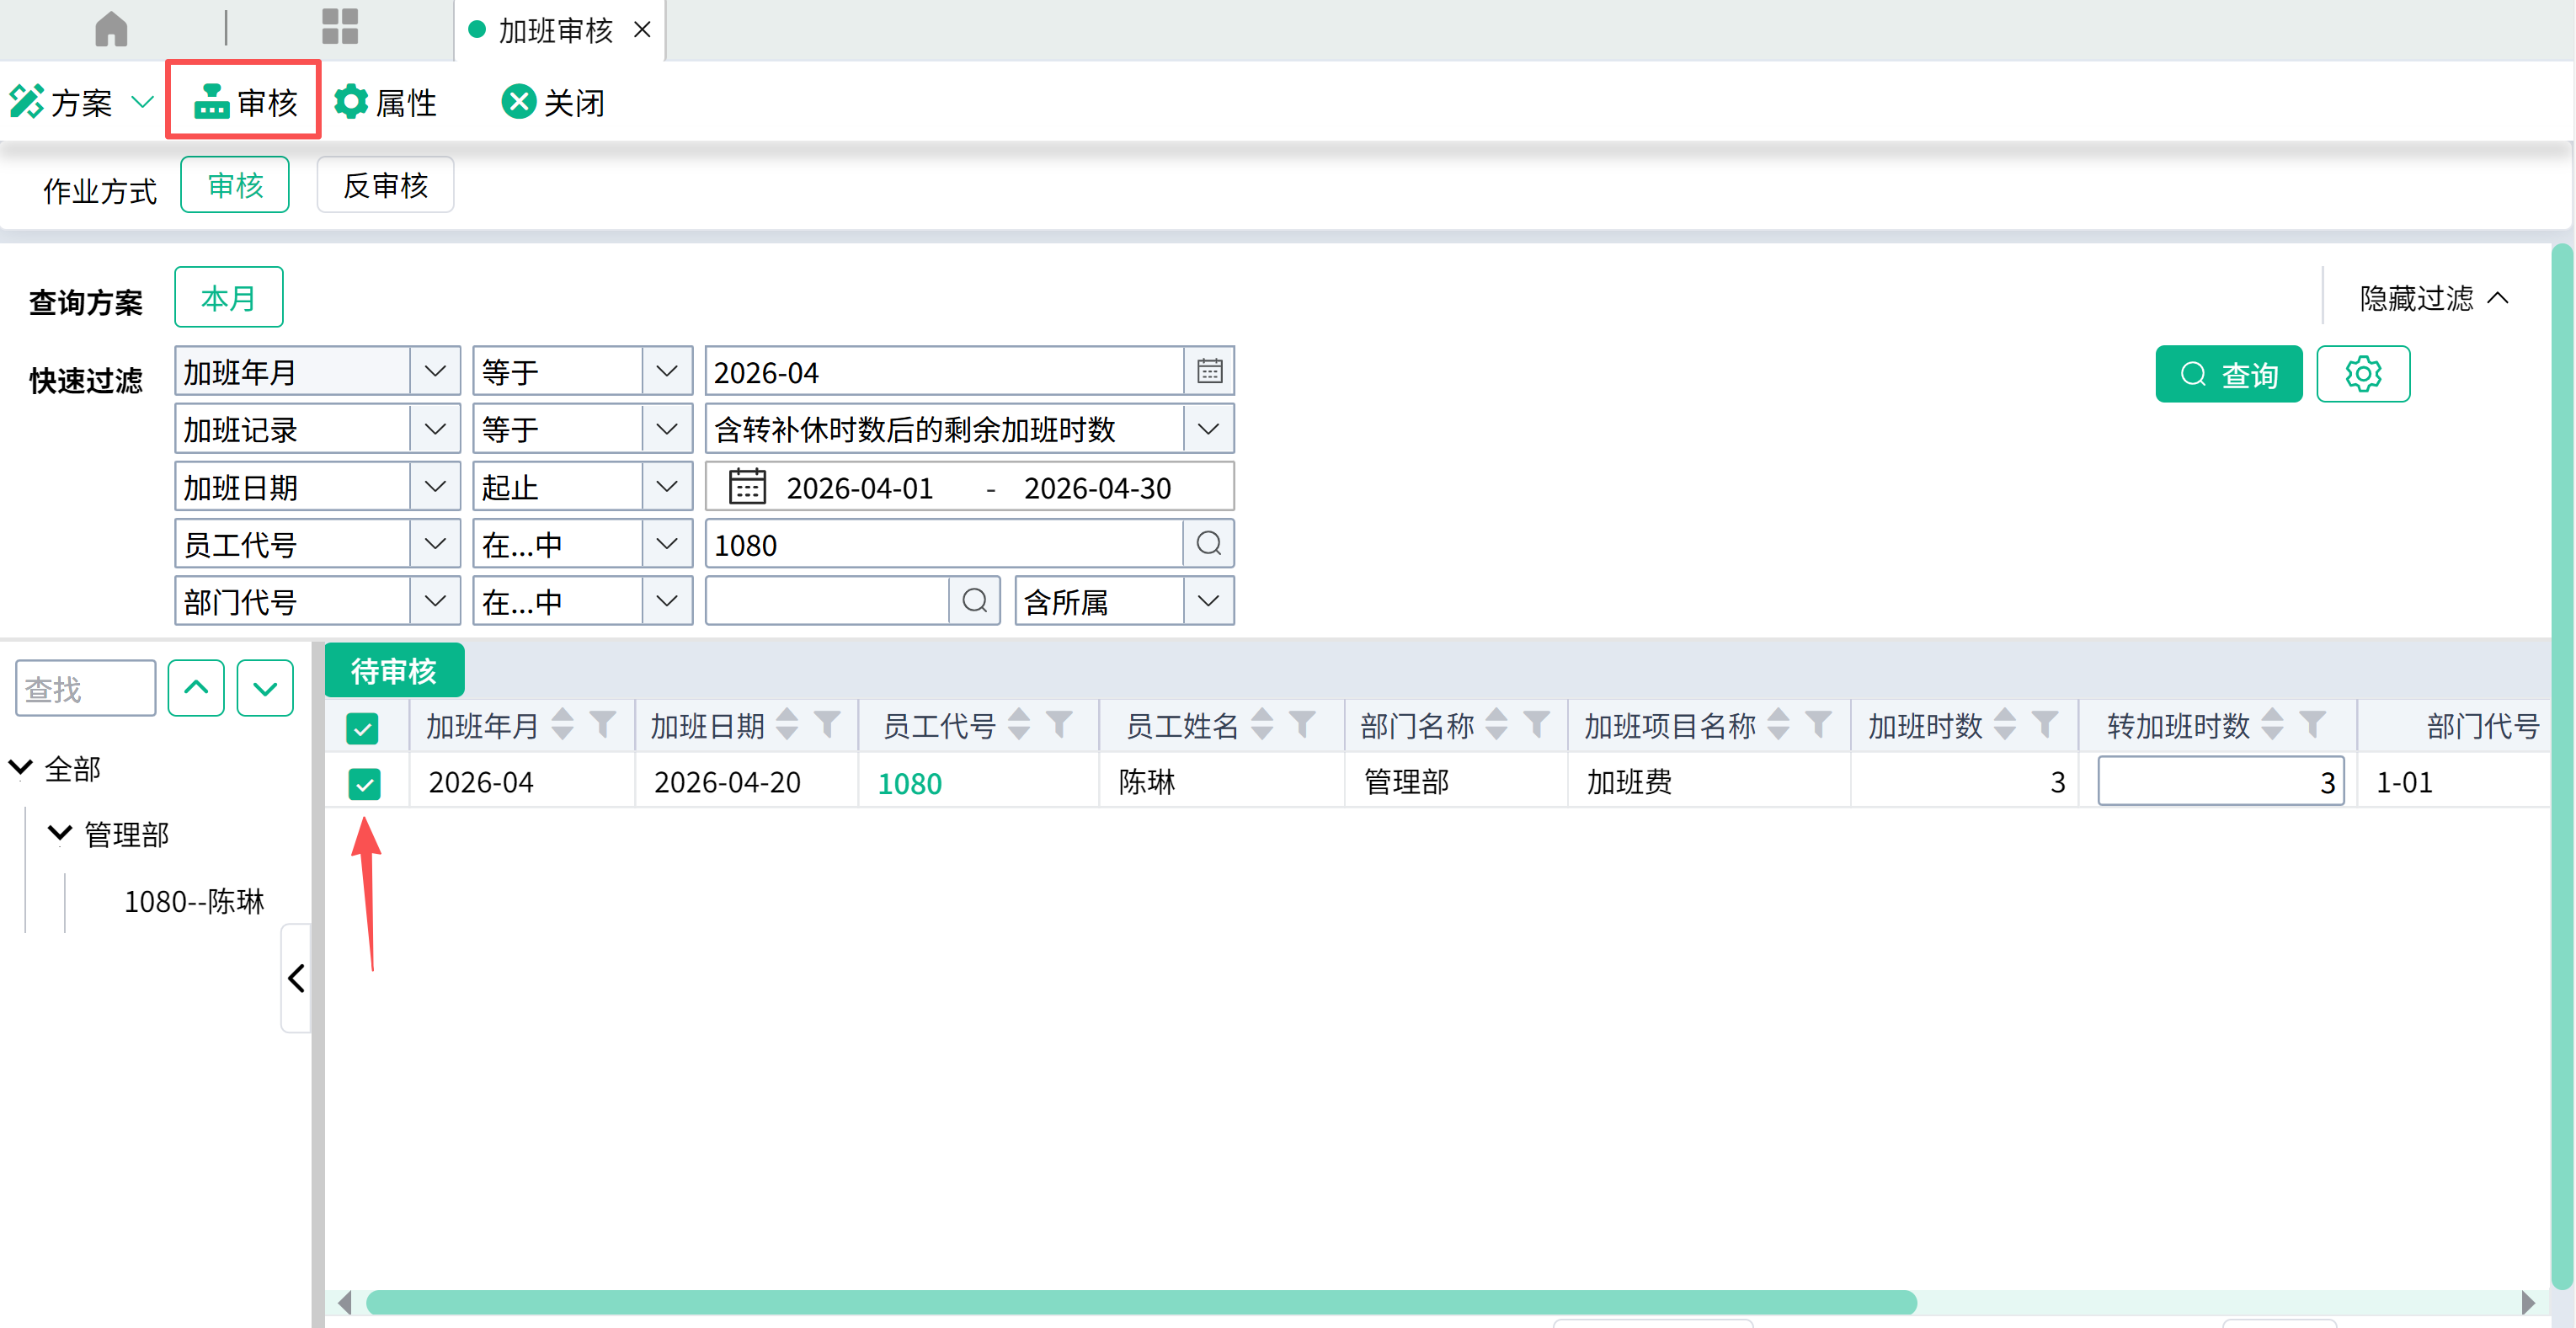Click filter icon on 员工姓名 column

coord(1302,724)
